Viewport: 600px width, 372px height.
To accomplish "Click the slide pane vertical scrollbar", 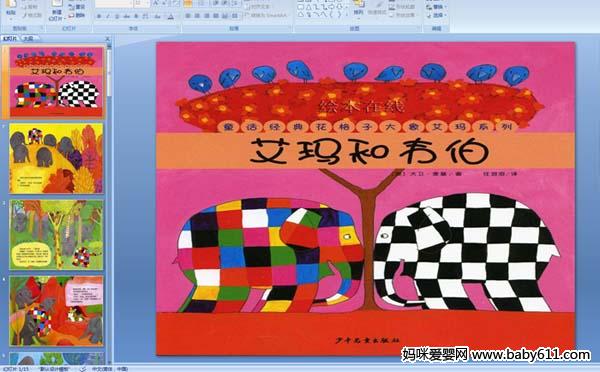I will (109, 203).
